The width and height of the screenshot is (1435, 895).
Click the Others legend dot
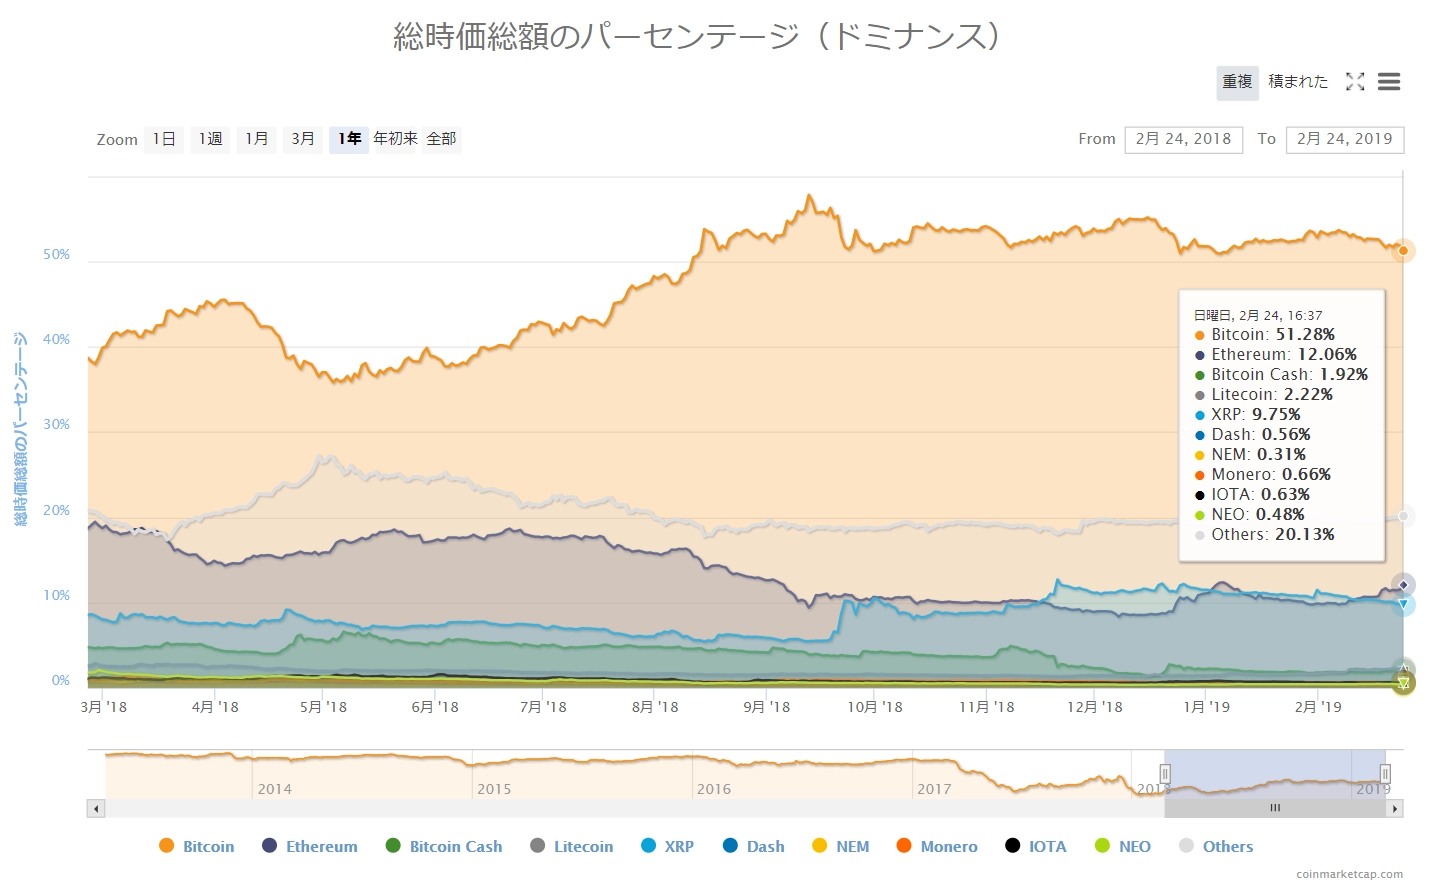(1187, 846)
